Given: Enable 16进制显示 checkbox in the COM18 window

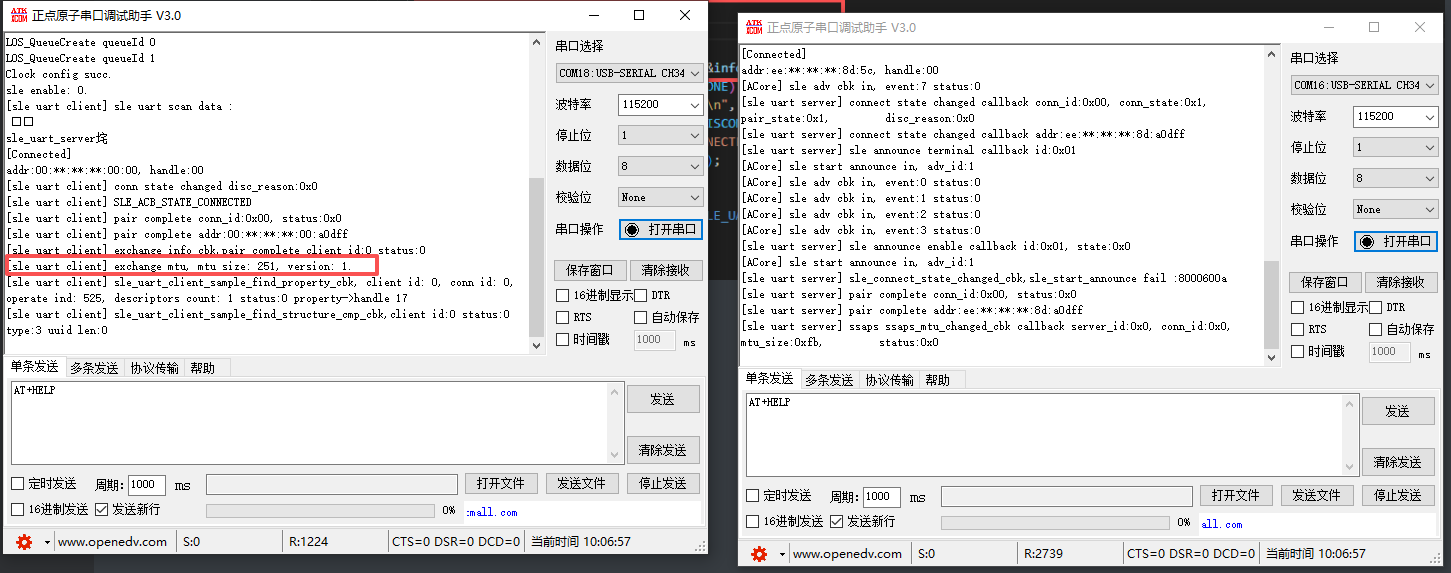Looking at the screenshot, I should [563, 295].
